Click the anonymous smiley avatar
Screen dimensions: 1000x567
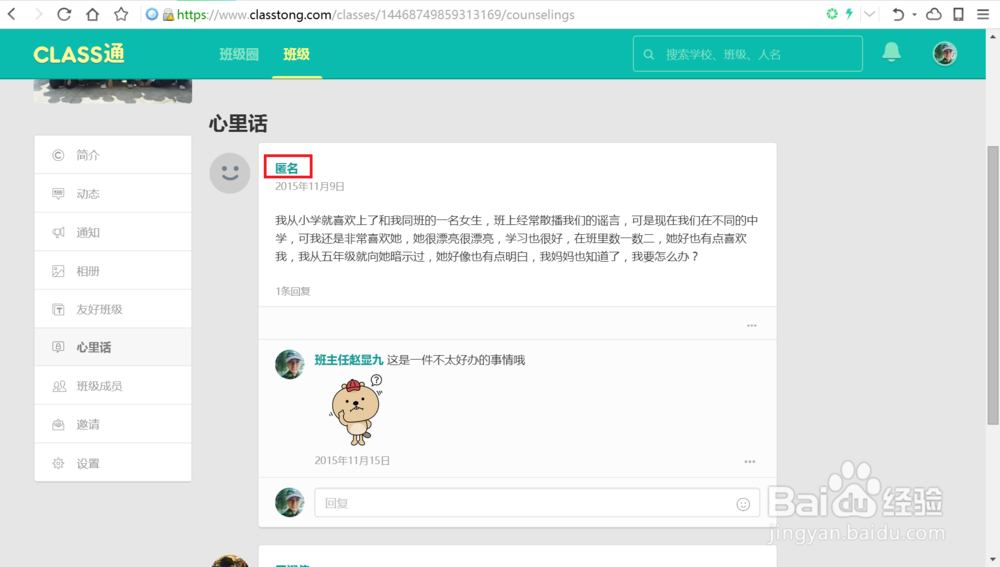pos(230,173)
